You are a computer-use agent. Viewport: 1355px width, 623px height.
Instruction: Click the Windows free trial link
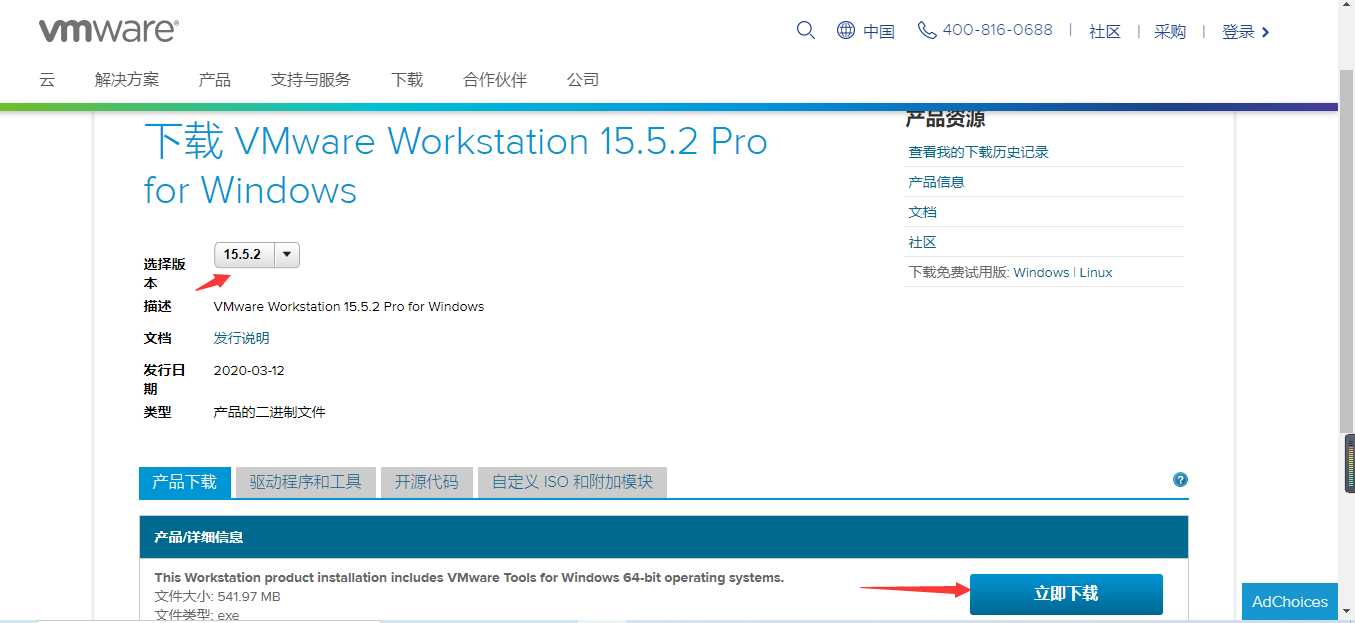(1041, 272)
